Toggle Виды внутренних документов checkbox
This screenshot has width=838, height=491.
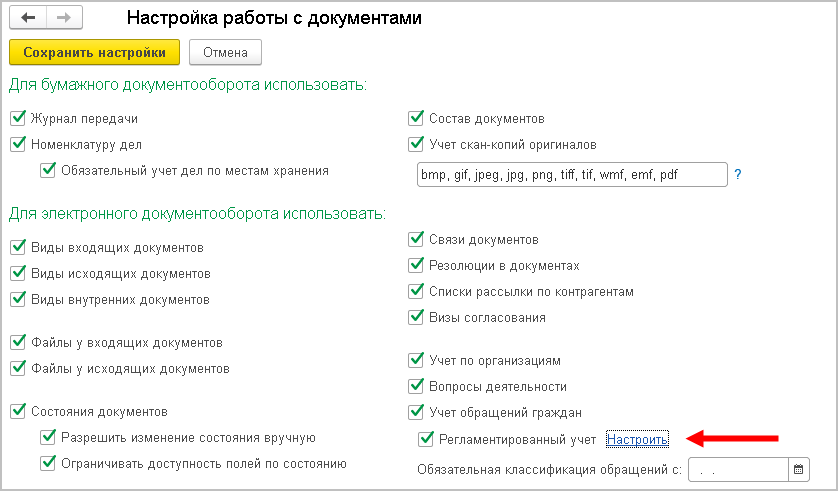(x=17, y=298)
